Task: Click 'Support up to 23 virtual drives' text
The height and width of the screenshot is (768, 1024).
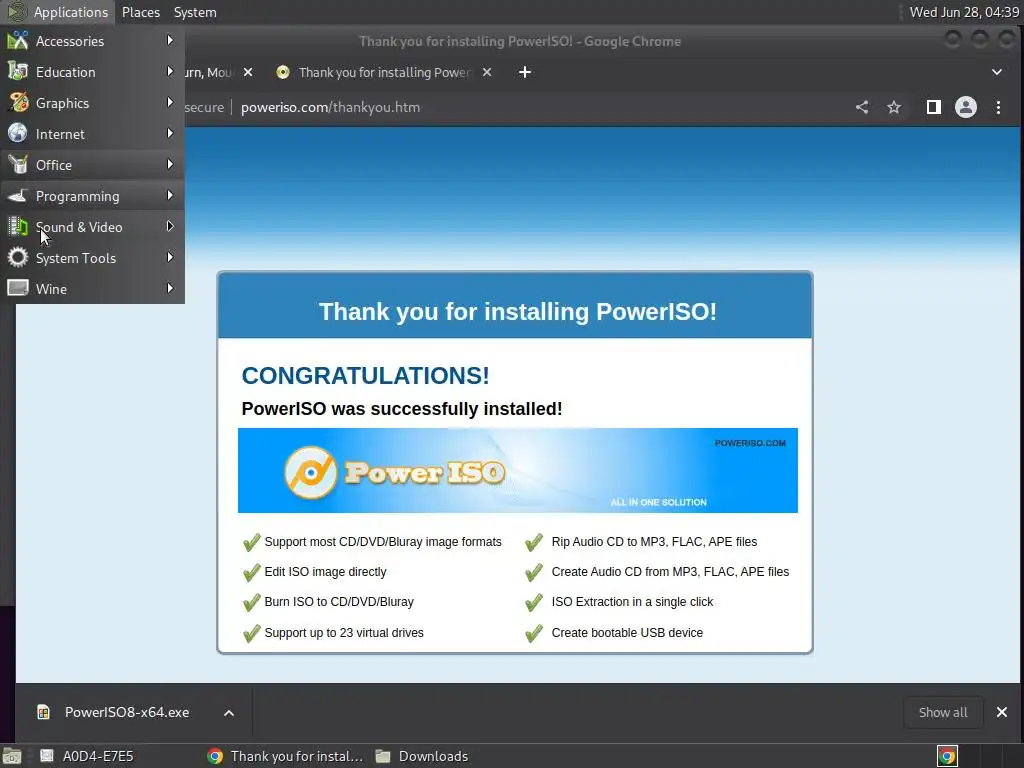Action: tap(344, 633)
